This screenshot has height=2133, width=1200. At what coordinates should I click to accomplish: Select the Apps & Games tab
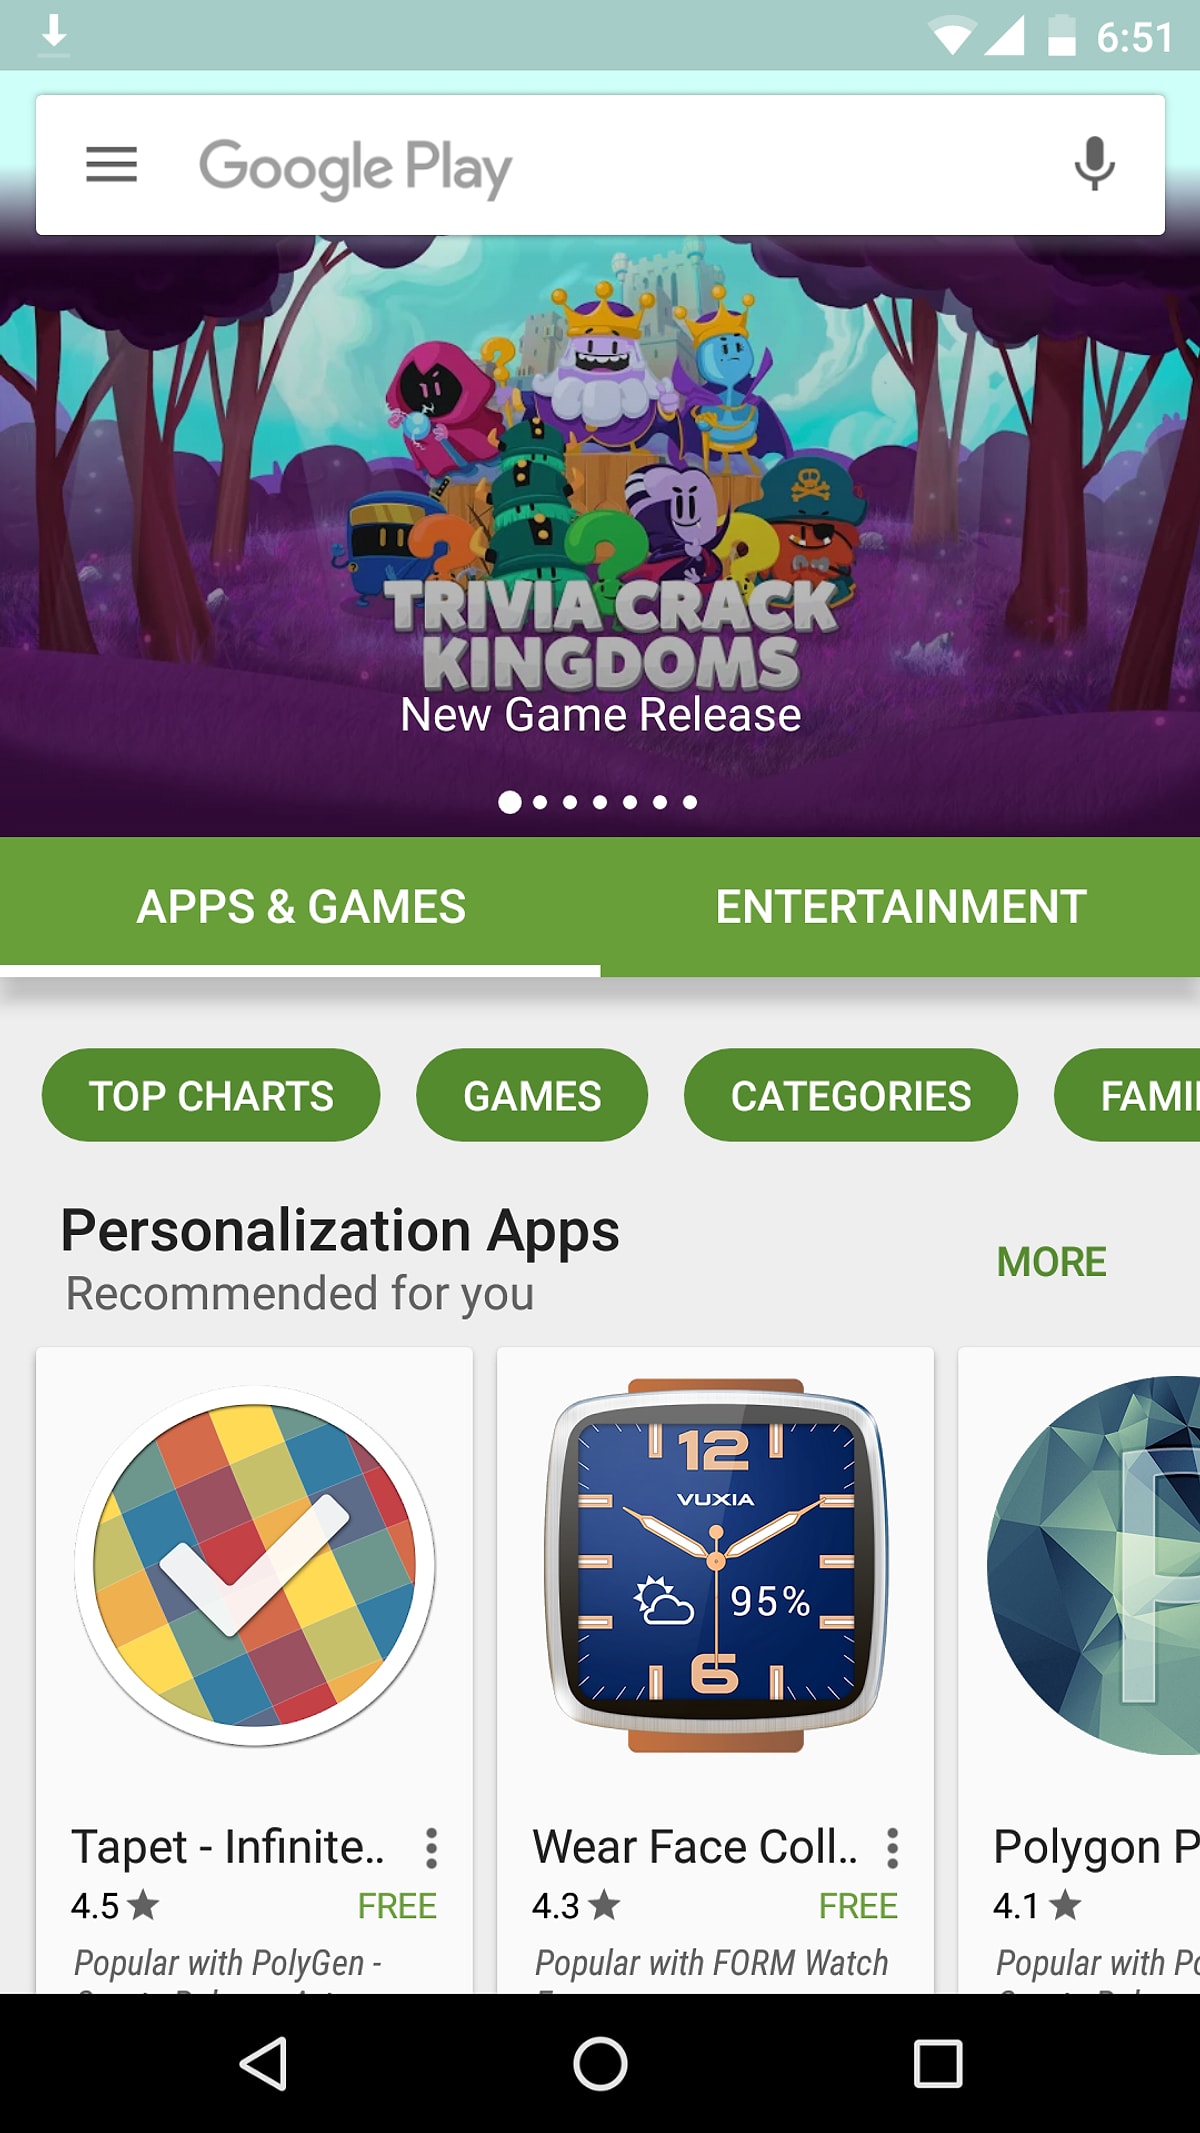click(300, 907)
